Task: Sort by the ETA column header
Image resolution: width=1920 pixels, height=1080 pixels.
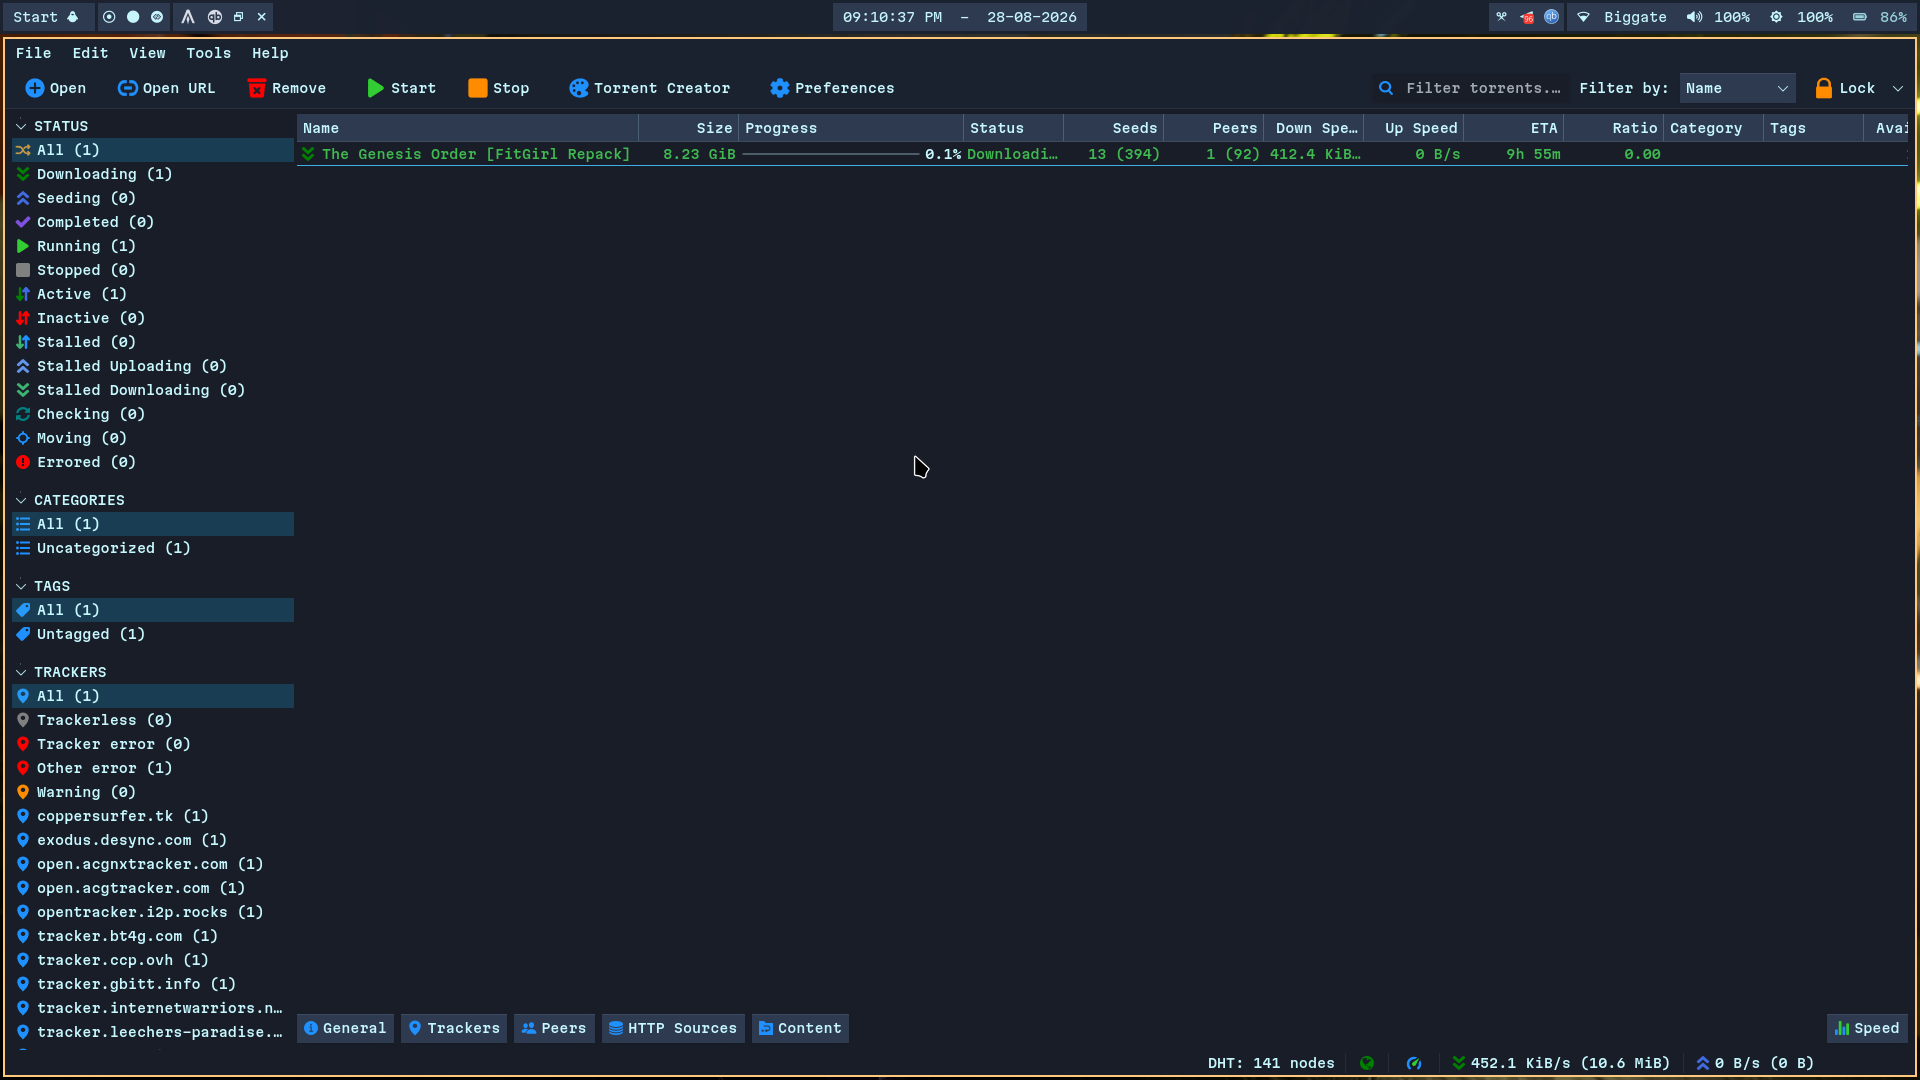Action: coord(1513,128)
